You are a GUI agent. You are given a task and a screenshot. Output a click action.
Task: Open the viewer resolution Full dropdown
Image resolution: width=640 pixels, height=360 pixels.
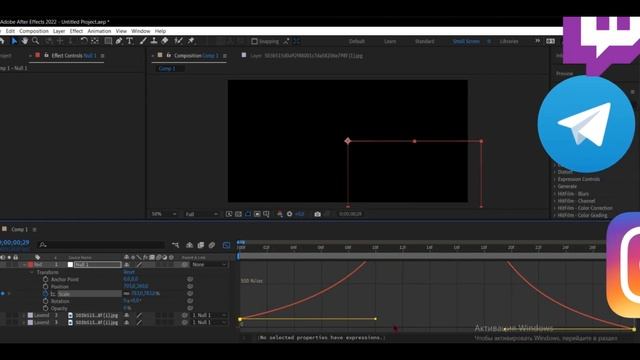tap(202, 214)
